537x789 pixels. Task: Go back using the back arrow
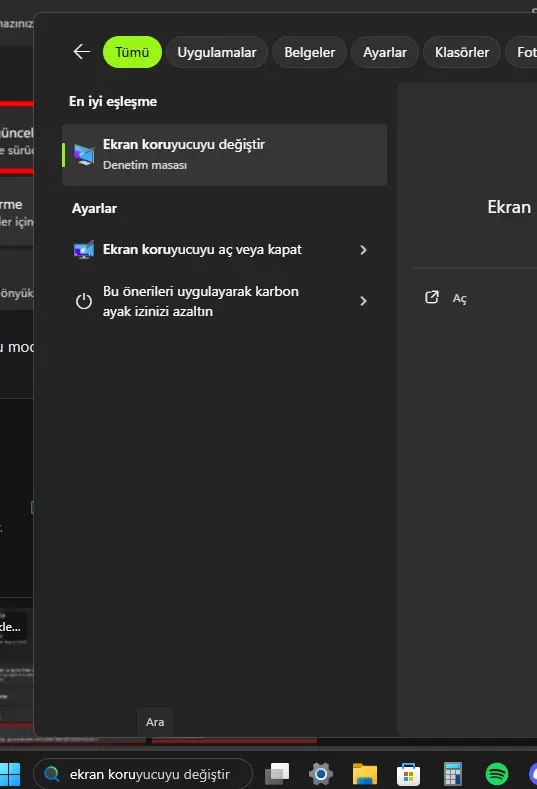(82, 51)
